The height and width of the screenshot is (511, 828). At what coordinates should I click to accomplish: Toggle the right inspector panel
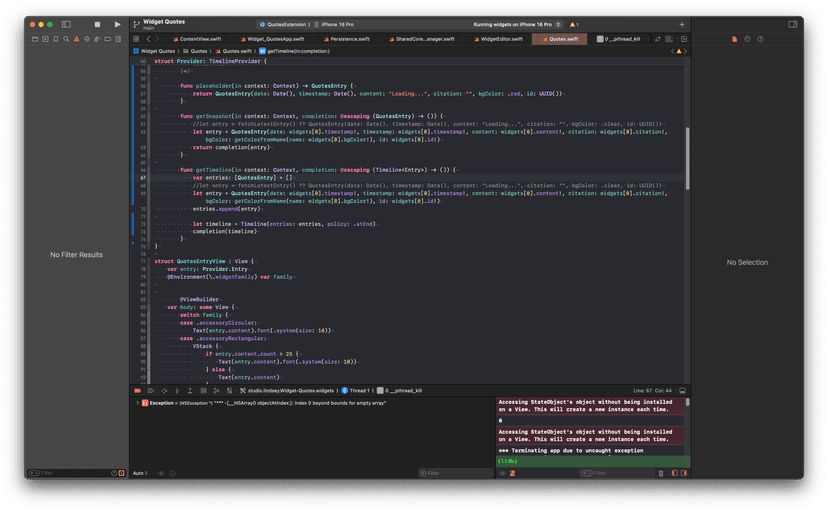point(792,23)
